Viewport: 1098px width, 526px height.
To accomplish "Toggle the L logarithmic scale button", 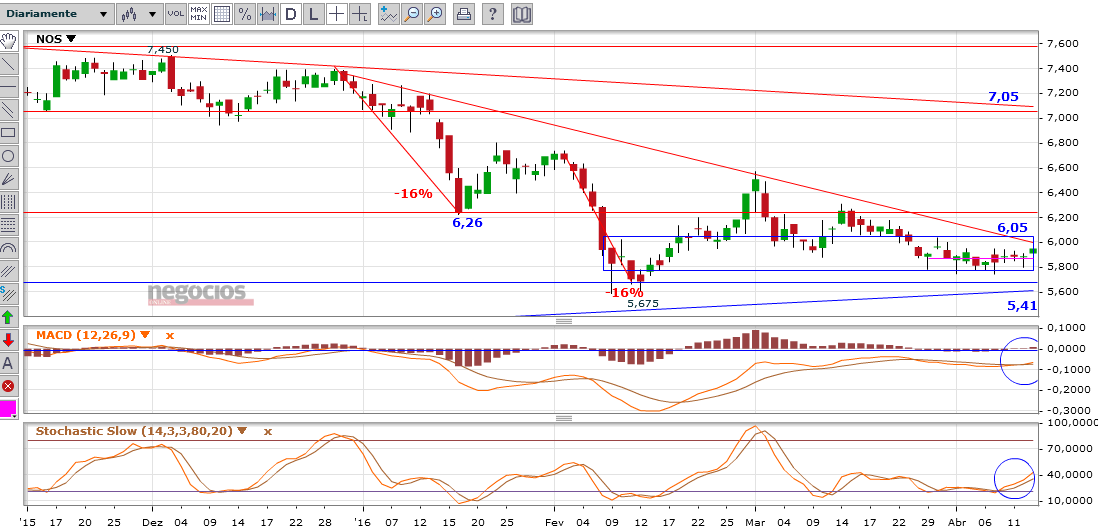I will [x=314, y=13].
